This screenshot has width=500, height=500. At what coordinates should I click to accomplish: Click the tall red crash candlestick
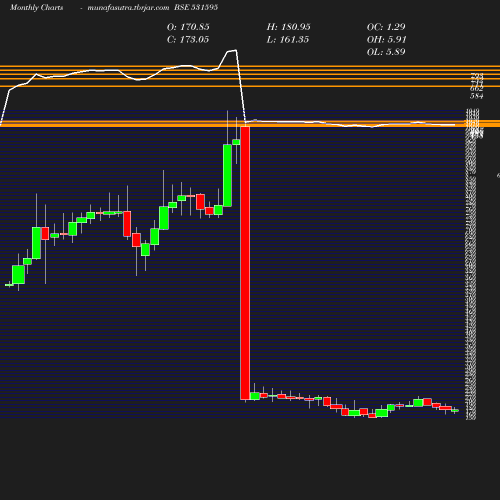[x=245, y=263]
